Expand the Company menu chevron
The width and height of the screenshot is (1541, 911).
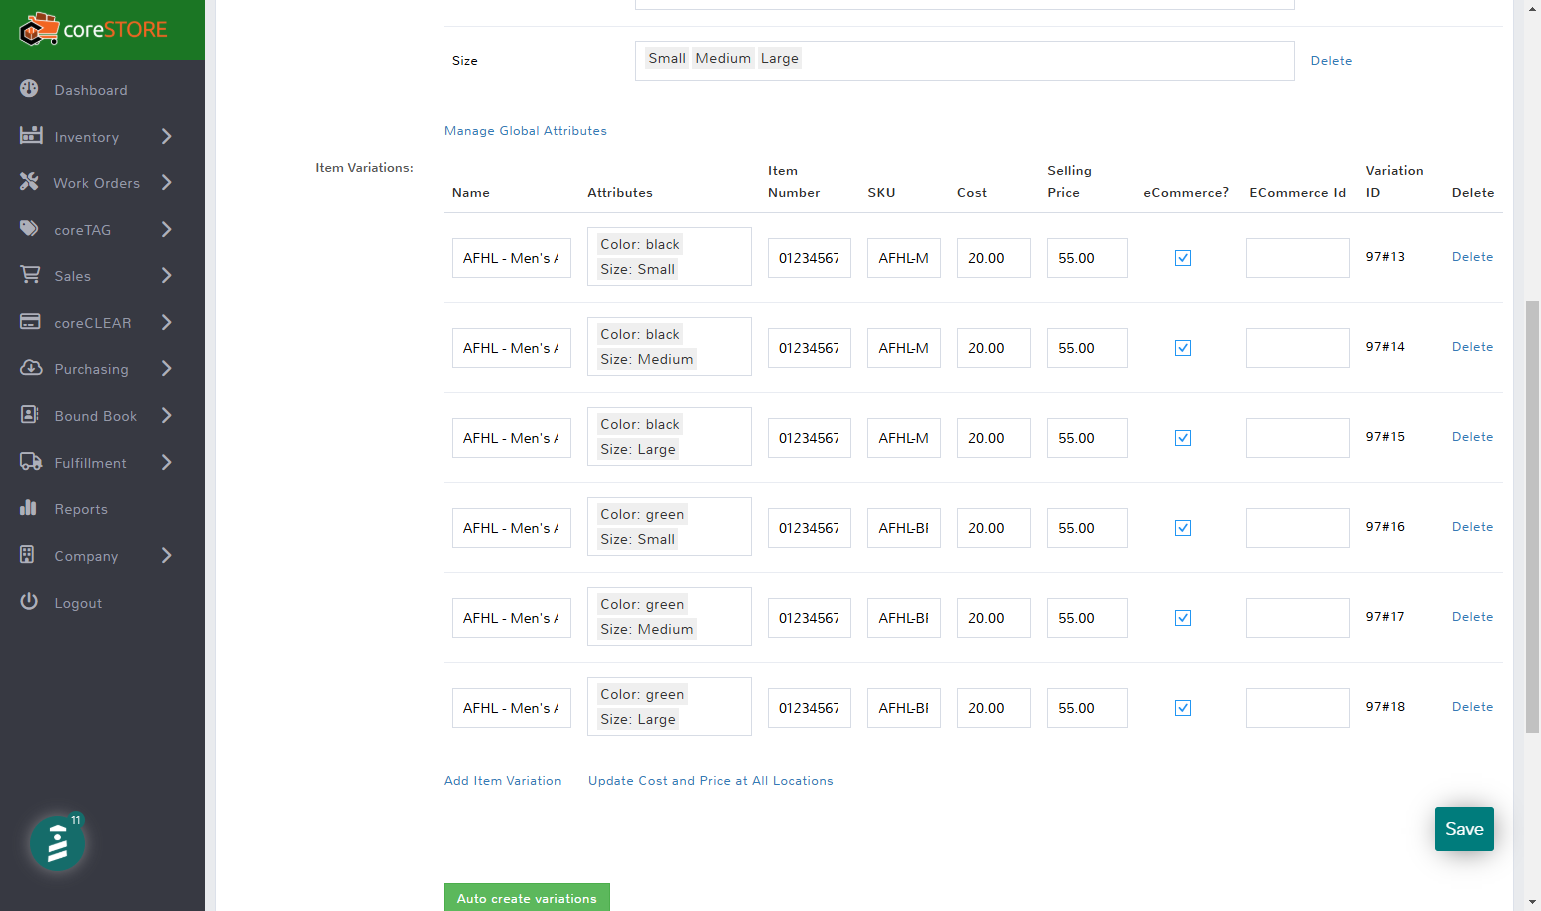[167, 555]
